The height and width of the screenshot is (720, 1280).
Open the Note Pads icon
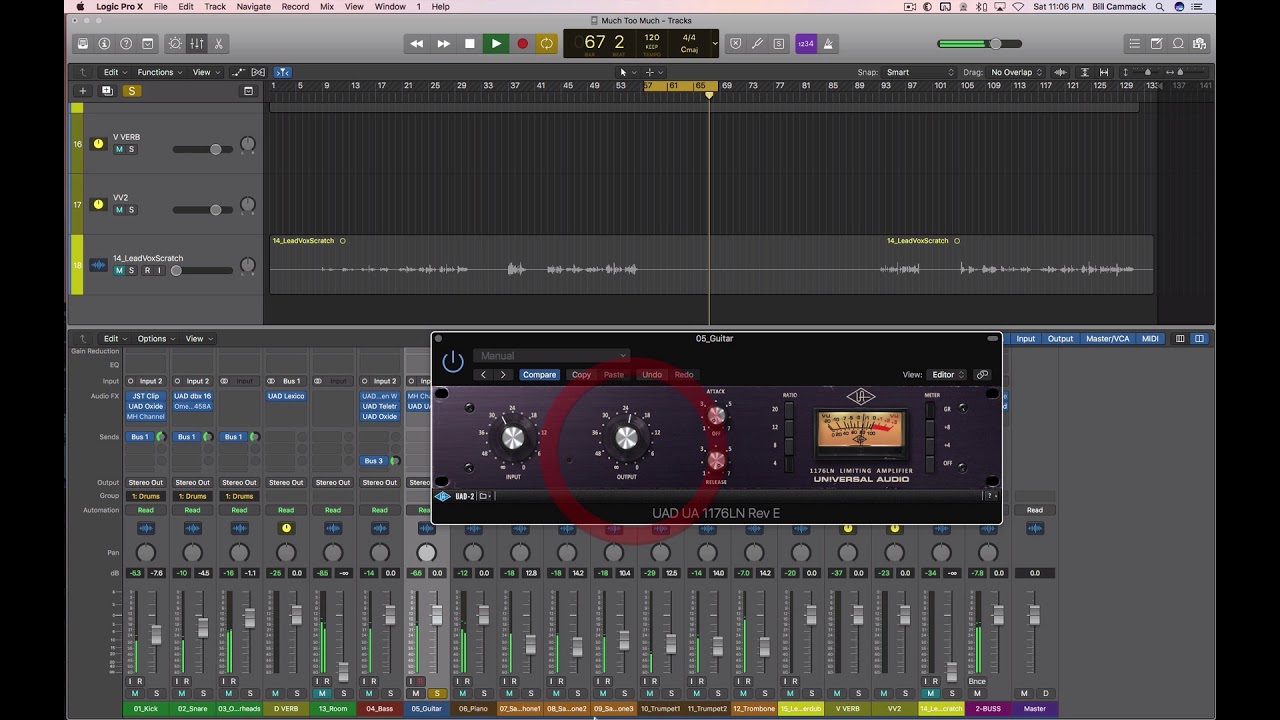[x=1156, y=44]
